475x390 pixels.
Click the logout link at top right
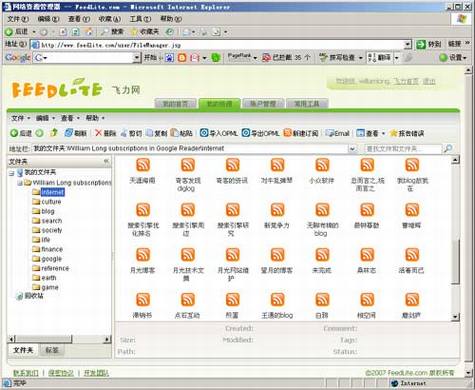[429, 81]
